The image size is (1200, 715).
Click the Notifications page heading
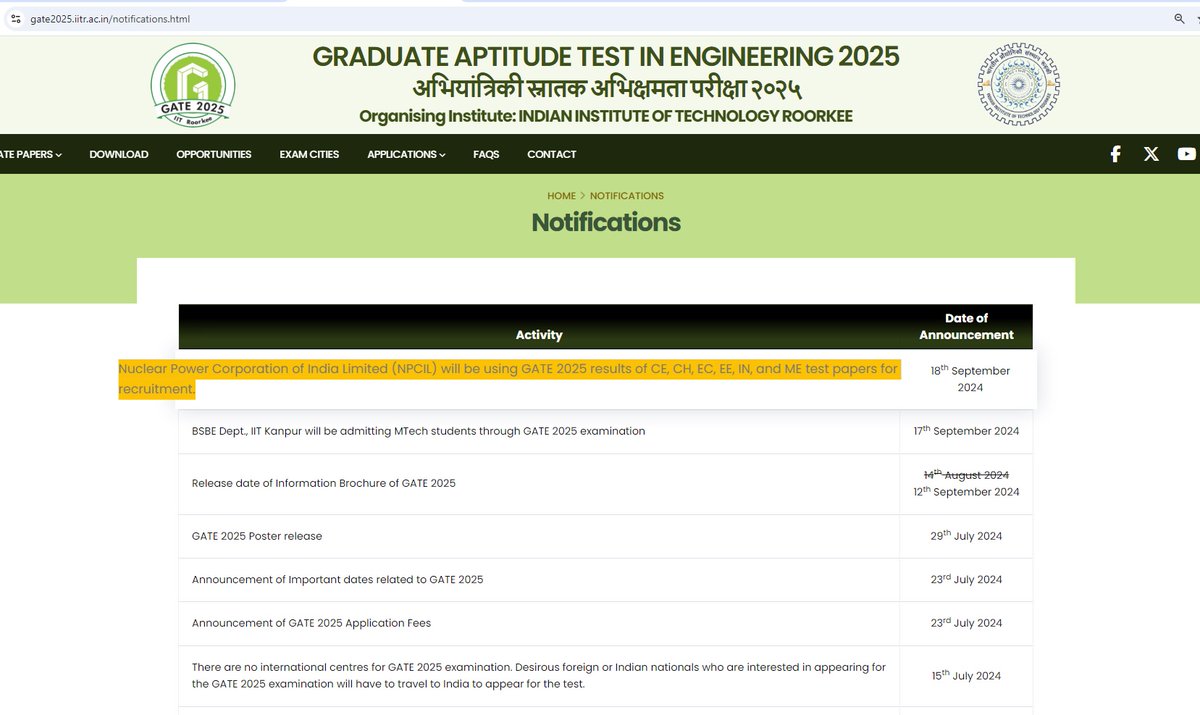point(606,222)
